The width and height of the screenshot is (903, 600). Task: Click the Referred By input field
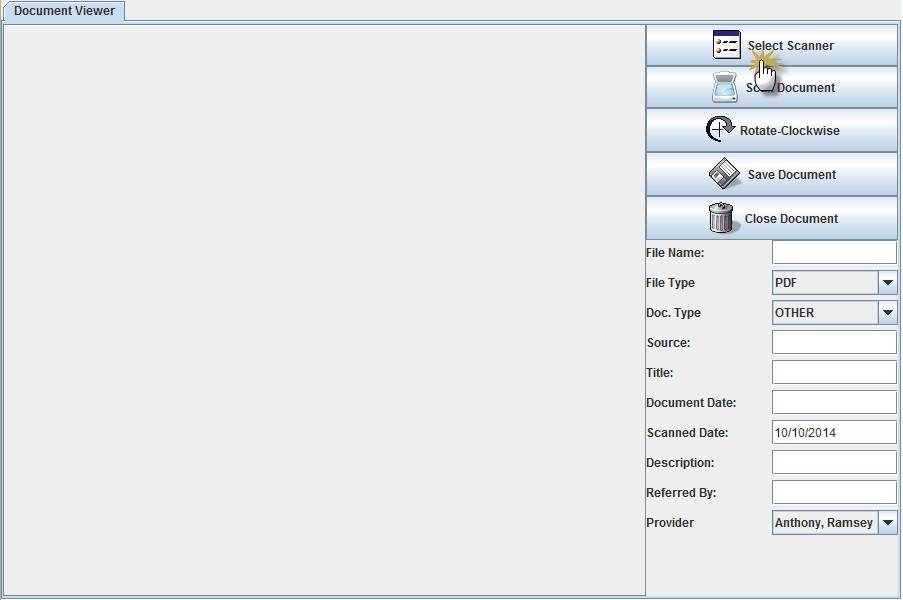(x=834, y=493)
